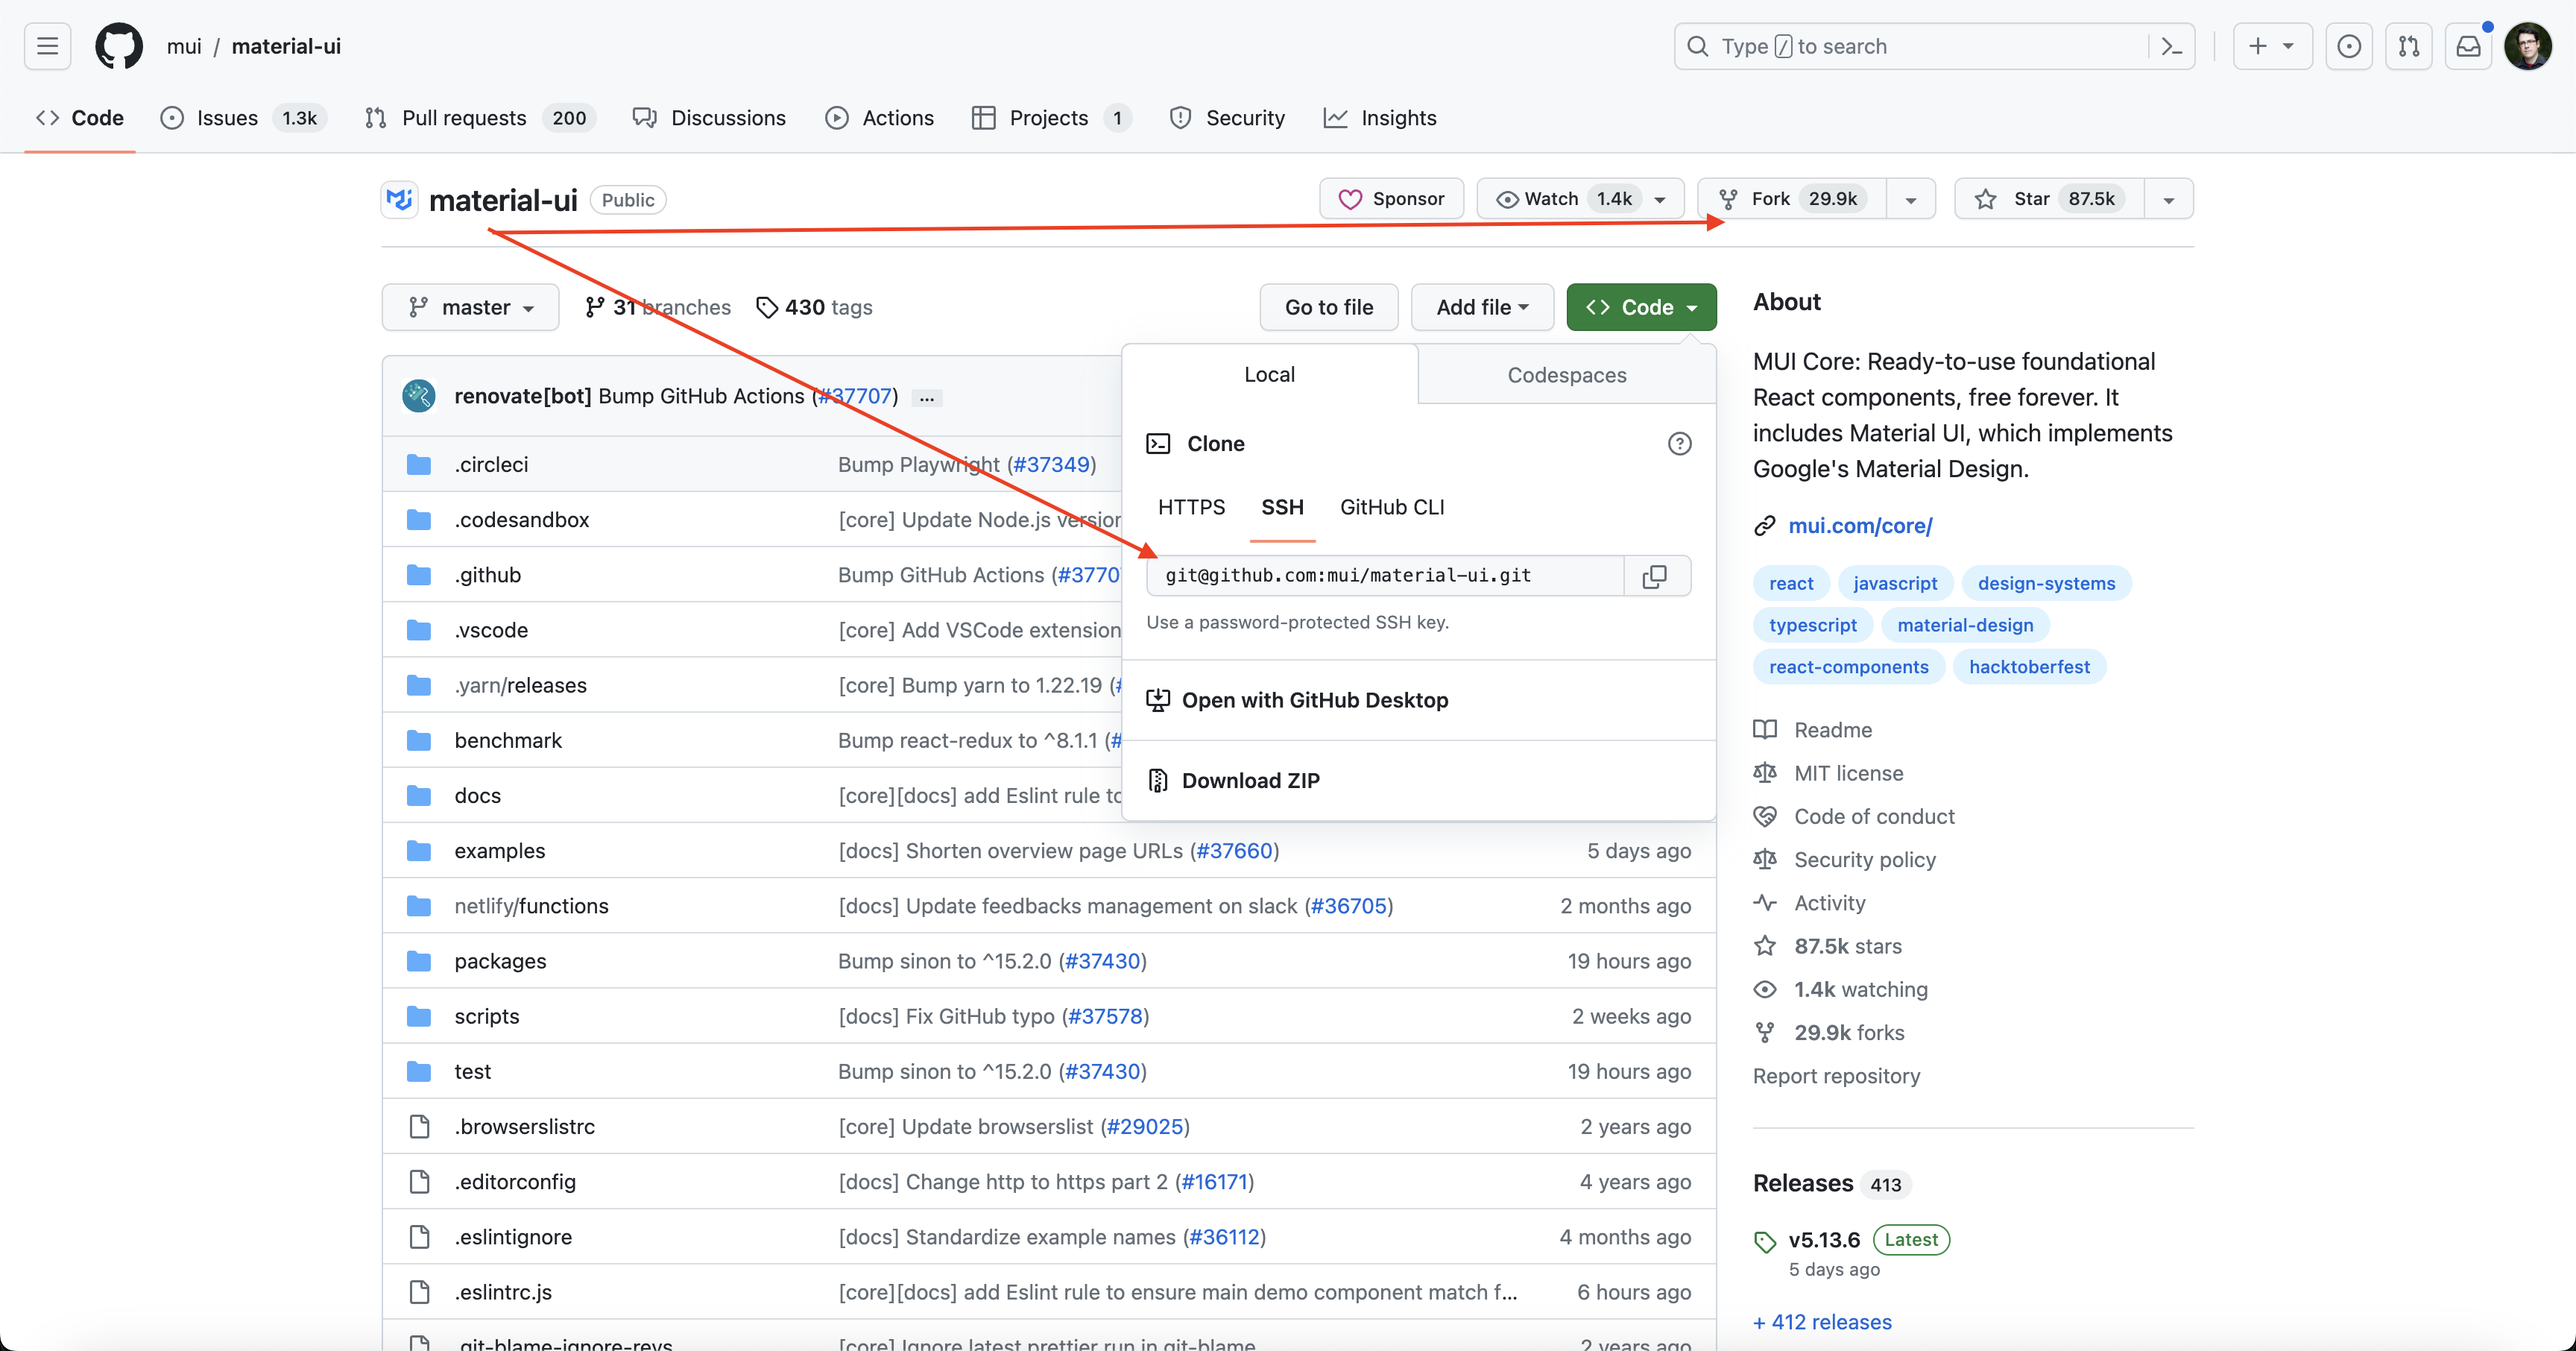Fork the material-ui repository
This screenshot has height=1351, width=2576.
[1792, 198]
